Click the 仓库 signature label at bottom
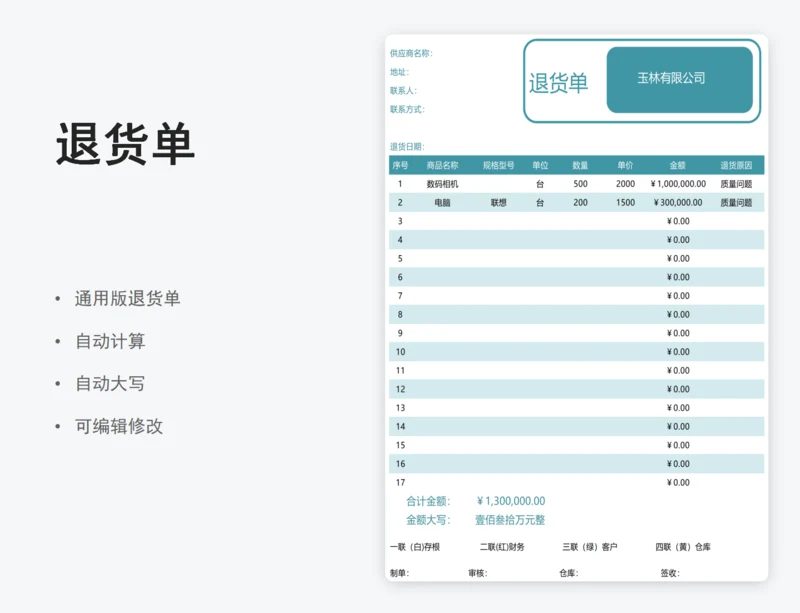 coord(569,573)
